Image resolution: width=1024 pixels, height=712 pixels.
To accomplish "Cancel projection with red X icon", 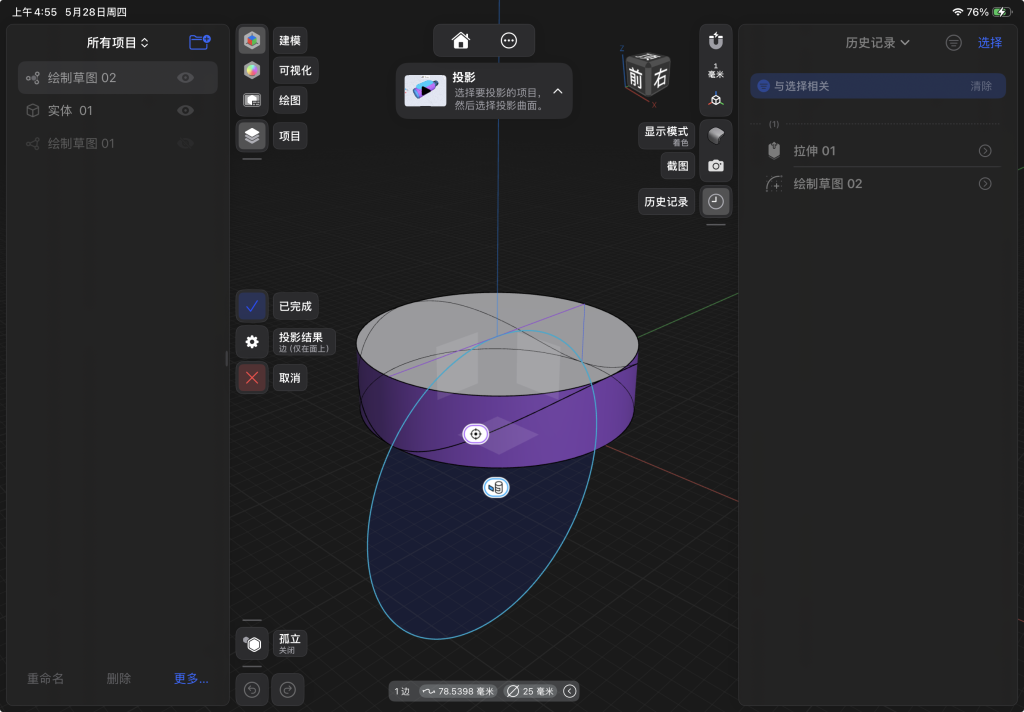I will (x=252, y=378).
